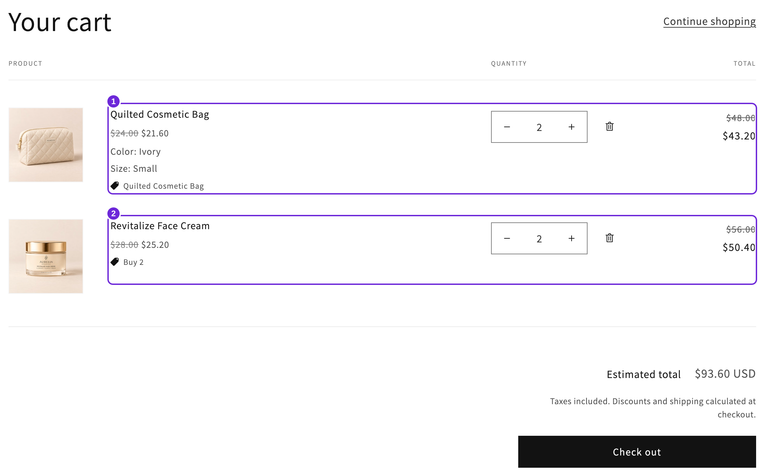Viewport: 768px width, 476px height.
Task: Select the 'Color: Ivory' text
Action: coord(135,151)
